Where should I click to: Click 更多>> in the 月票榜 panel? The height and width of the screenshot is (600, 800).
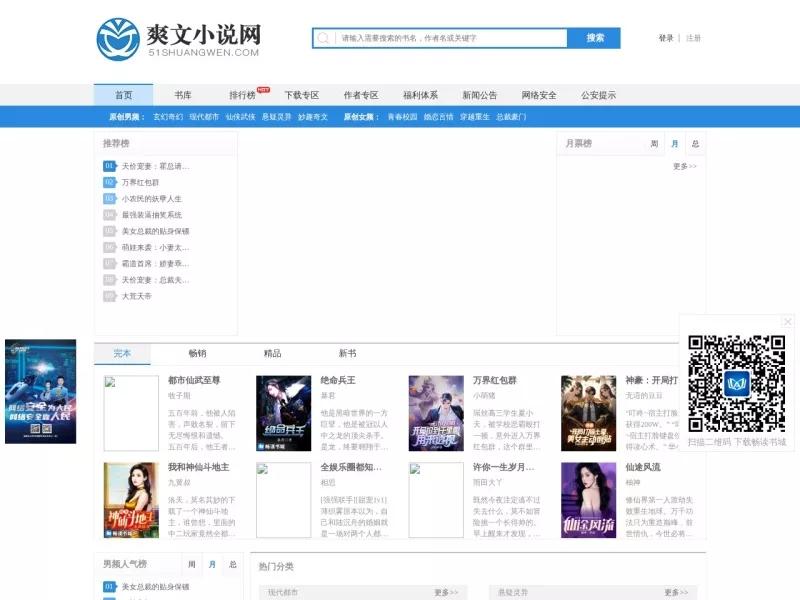[685, 166]
